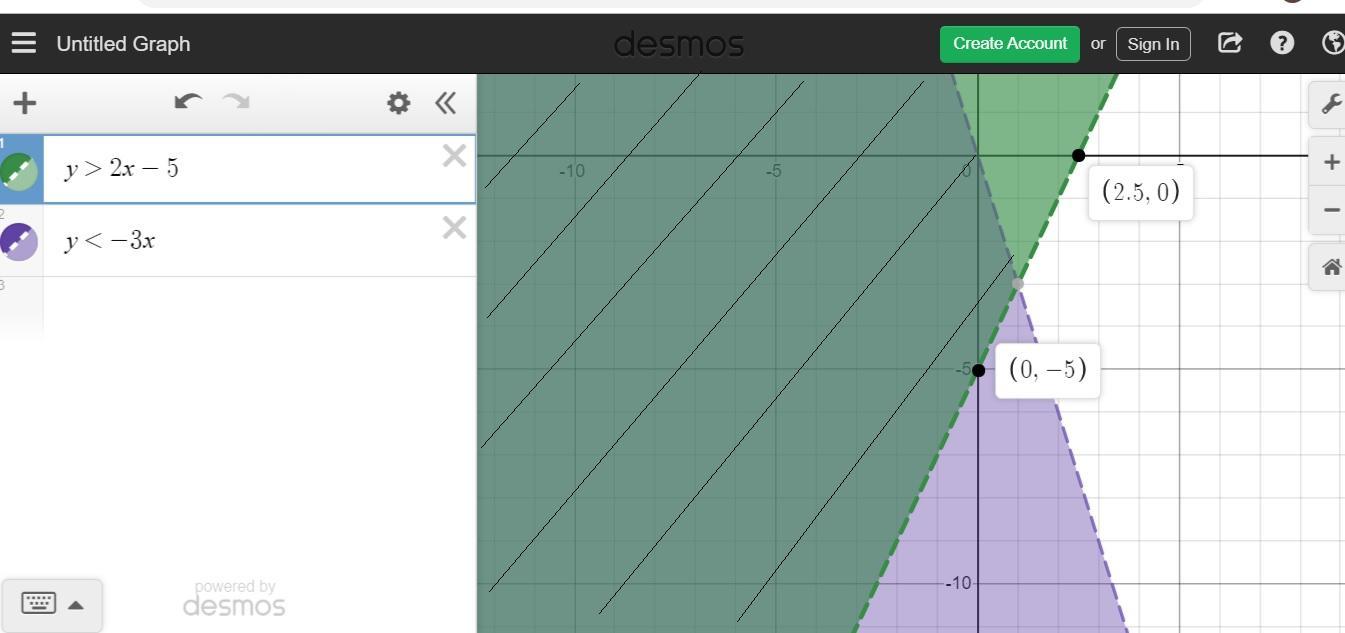Click the gray intersection point of the lines
Viewport: 1345px width, 633px height.
pos(1018,284)
